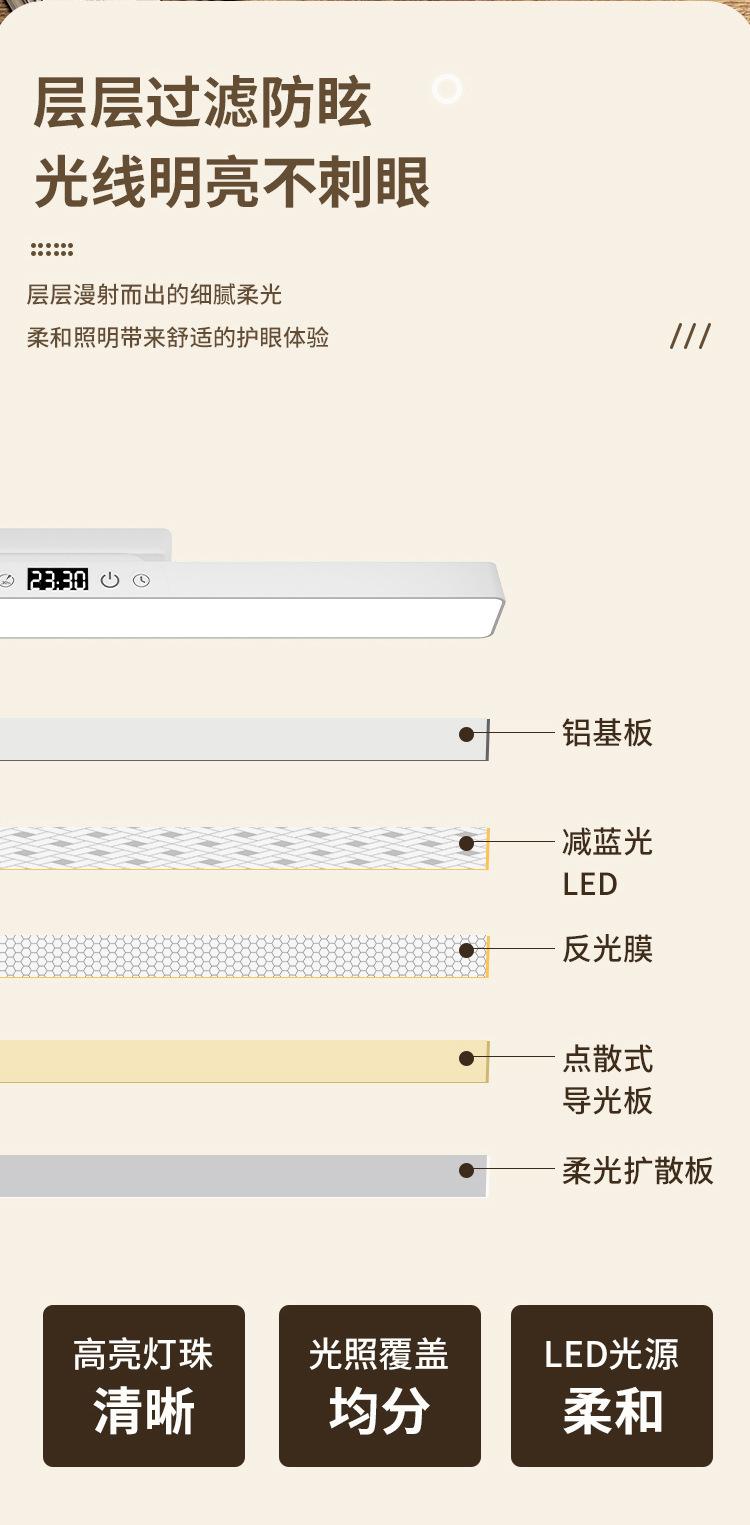
Task: Click the dot marker on soft diffuser plate
Action: 466,1170
